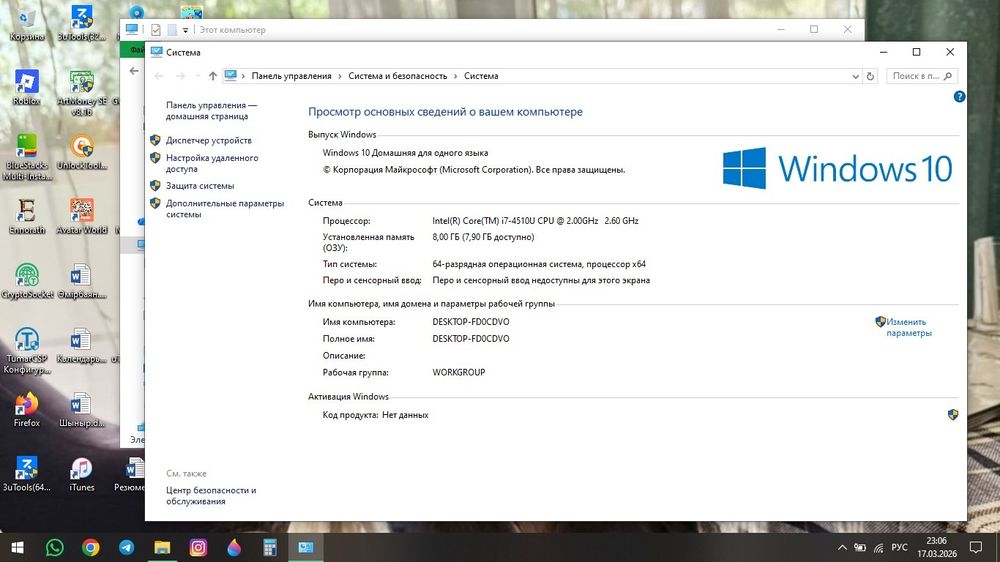Refresh the System window address bar

(870, 76)
